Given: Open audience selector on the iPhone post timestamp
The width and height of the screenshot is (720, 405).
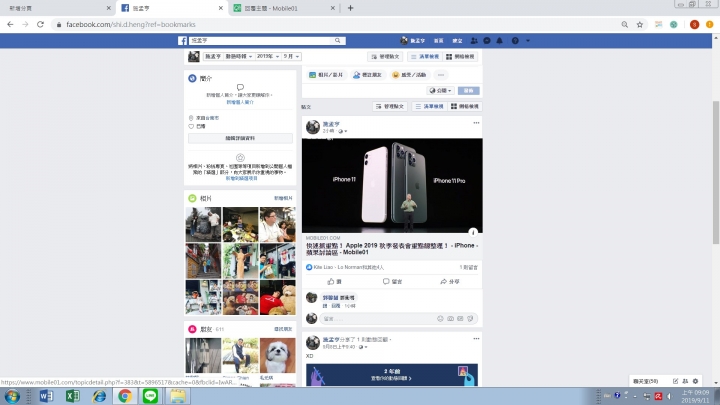Looking at the screenshot, I should (x=343, y=131).
